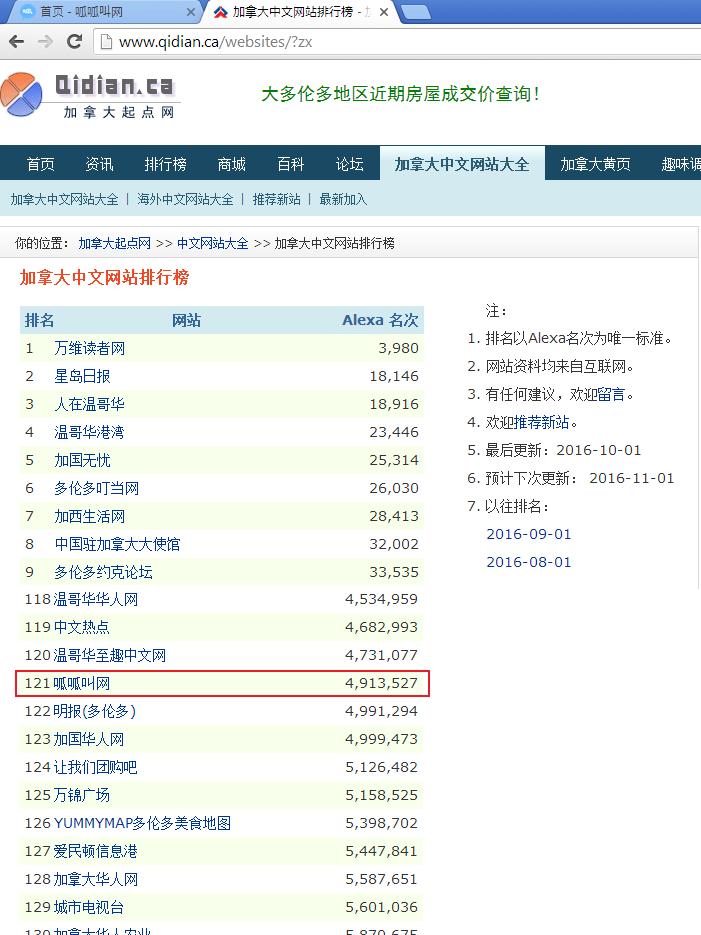Screen dimensions: 701x935
Task: Open the 让我们团购吧 site link
Action: 95,767
